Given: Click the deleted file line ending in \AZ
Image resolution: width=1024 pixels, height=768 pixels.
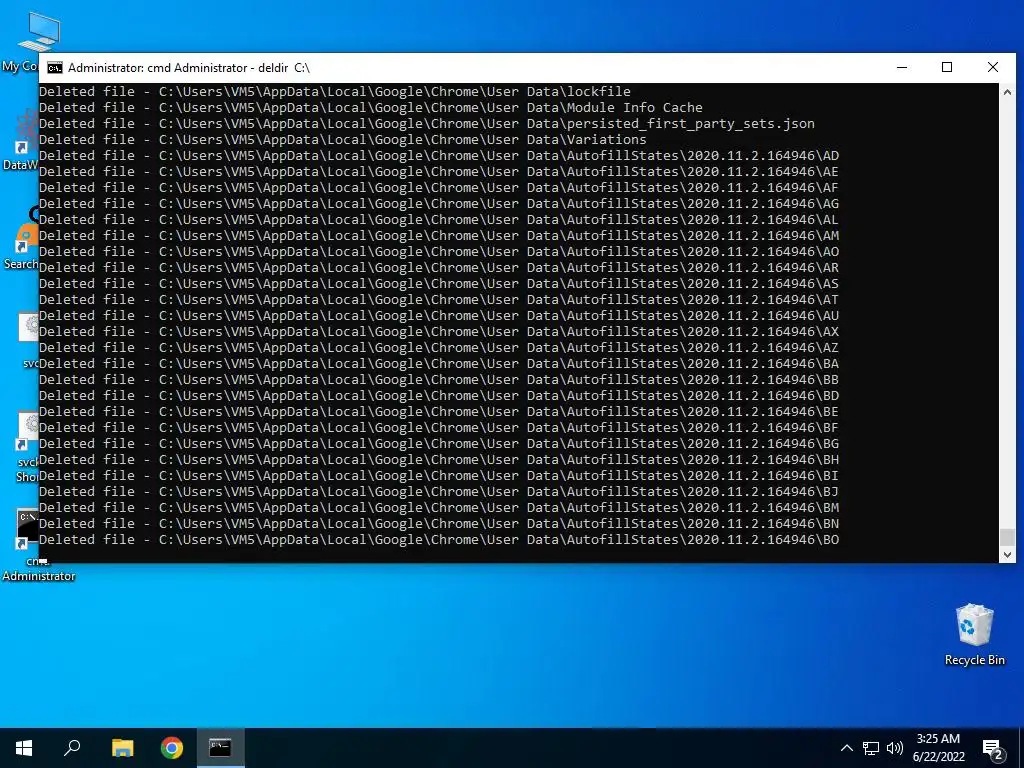Looking at the screenshot, I should click(439, 347).
